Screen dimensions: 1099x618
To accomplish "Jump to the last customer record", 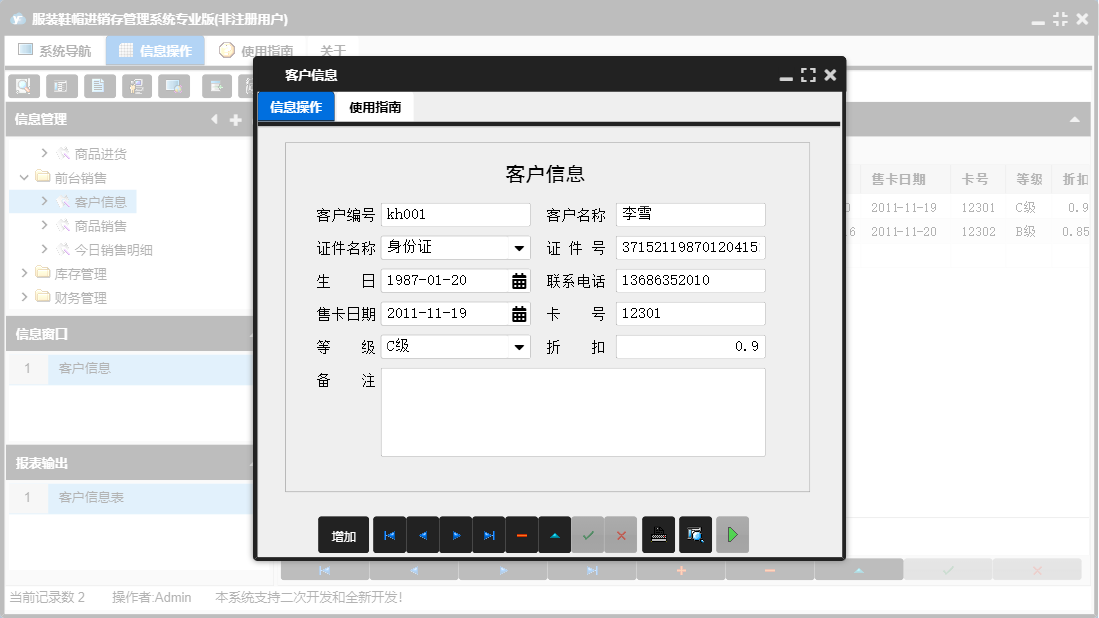I will [x=488, y=535].
